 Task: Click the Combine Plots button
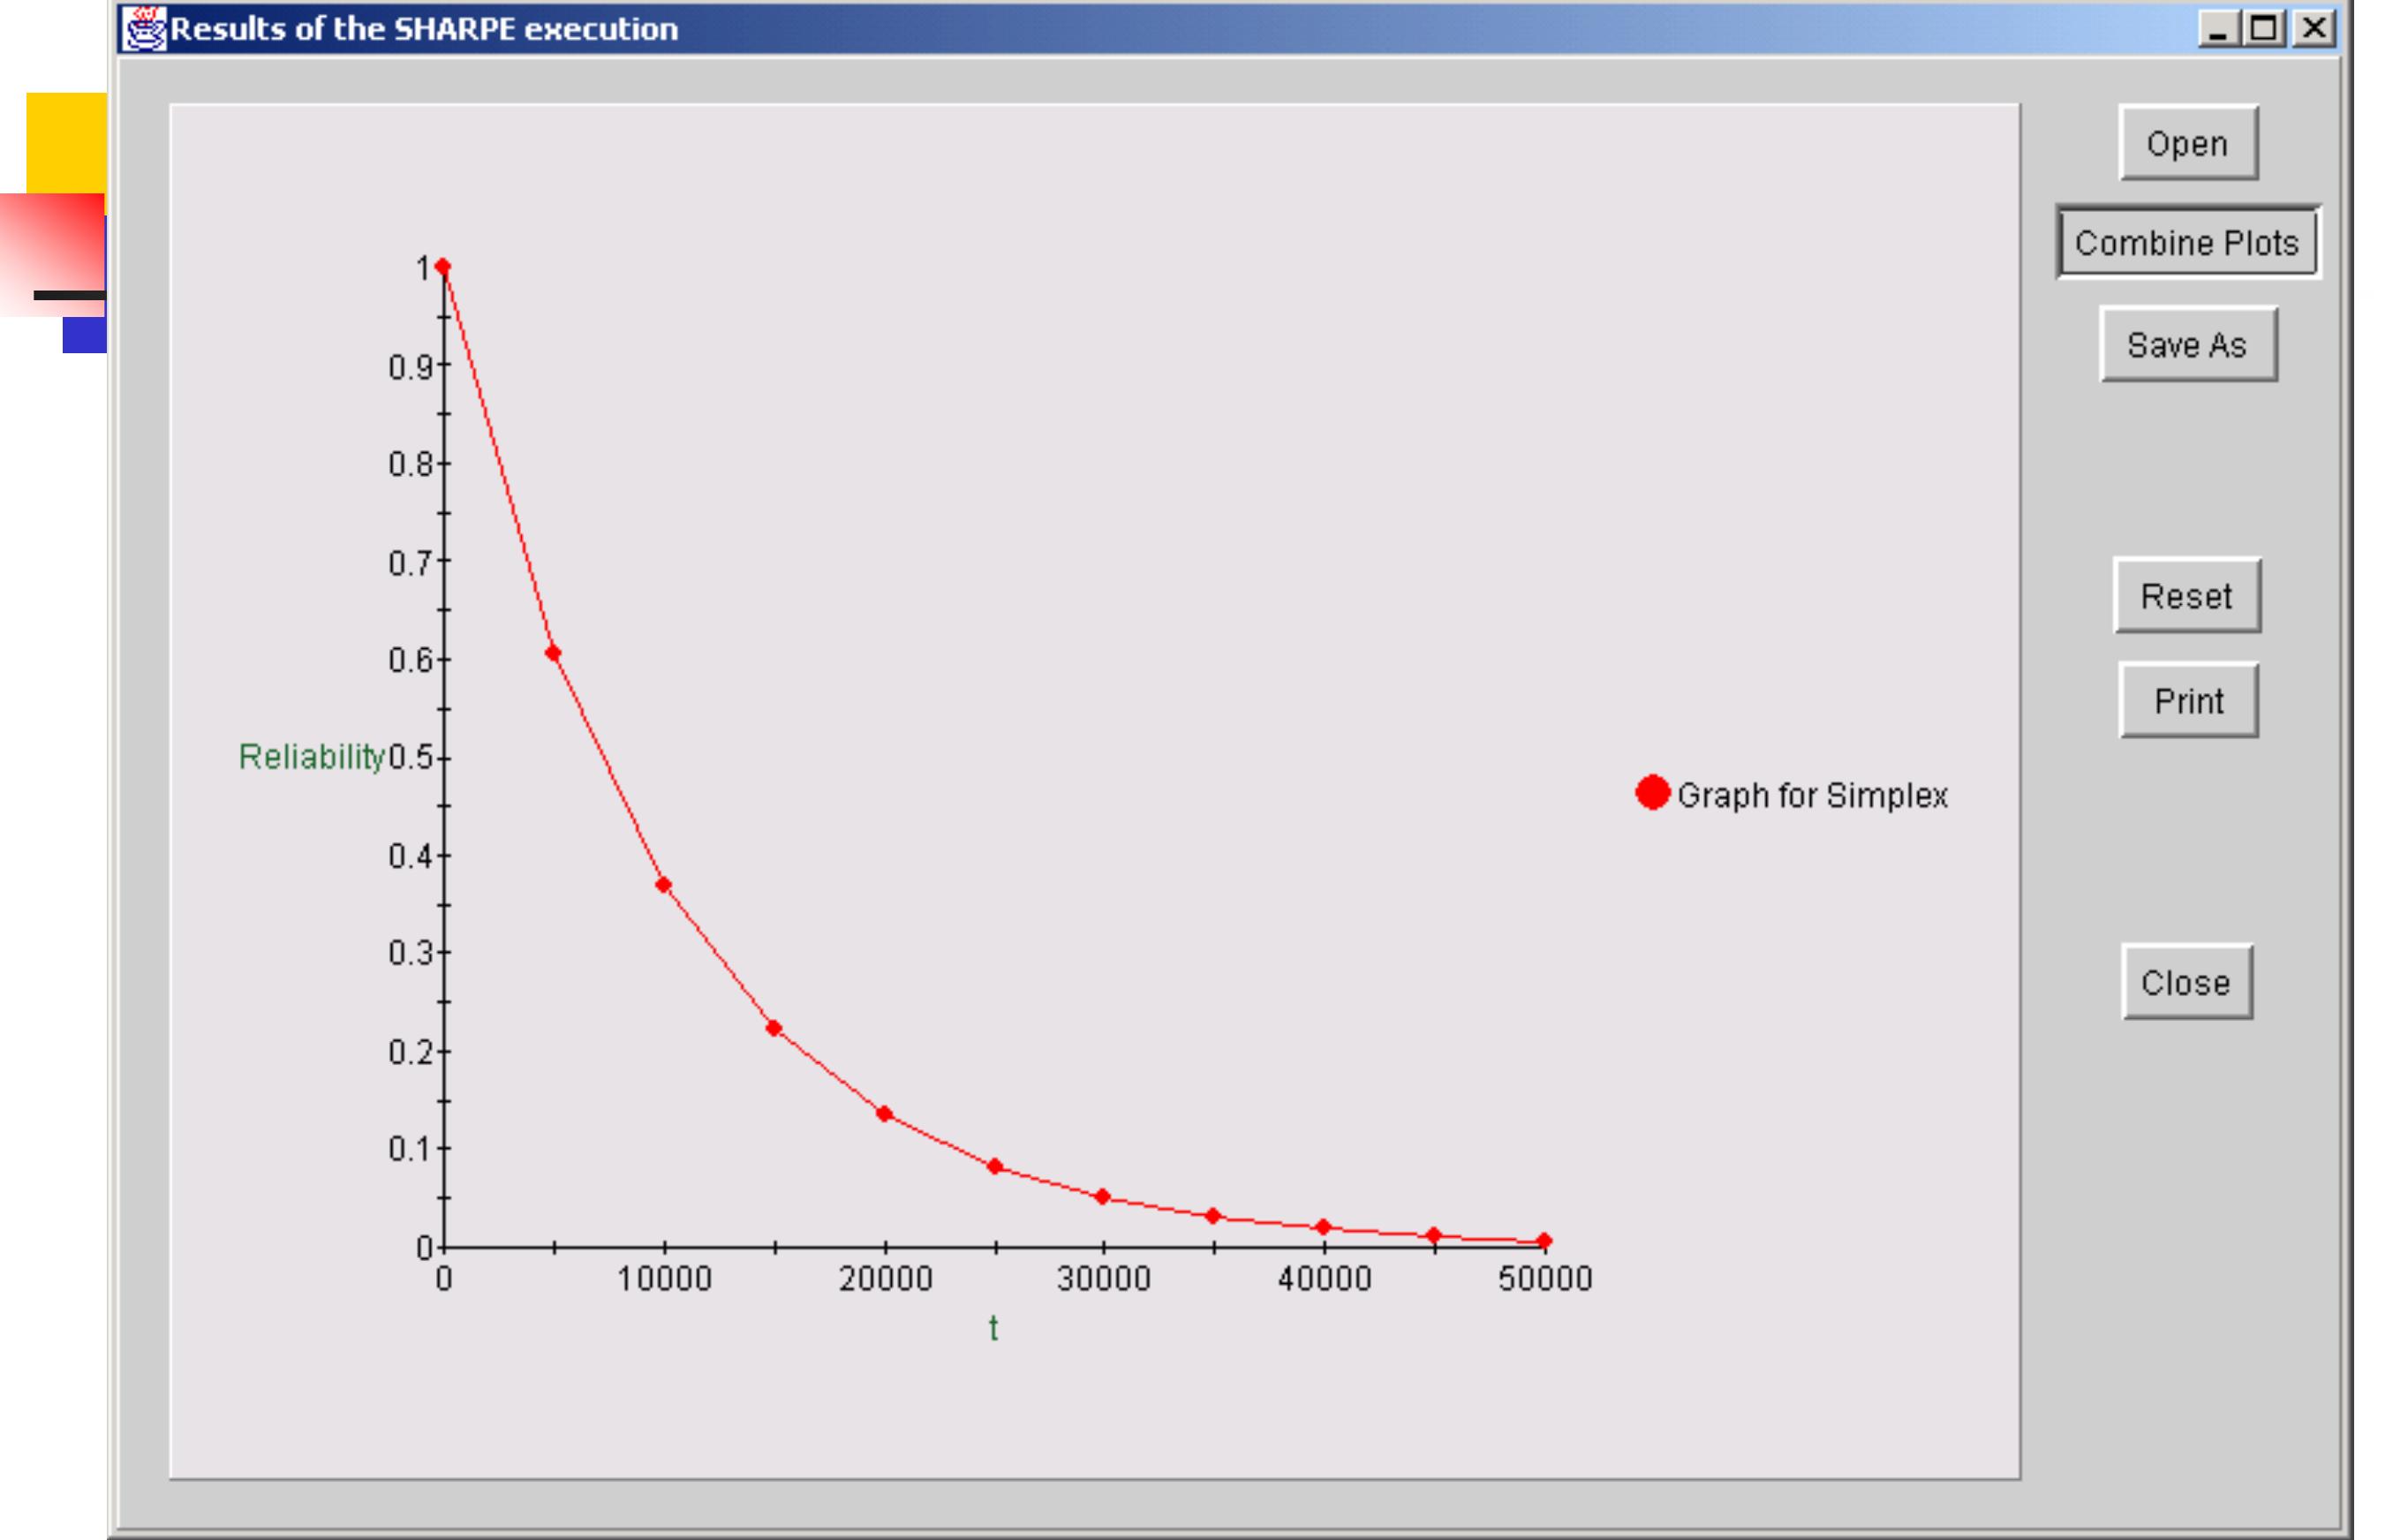[2190, 241]
